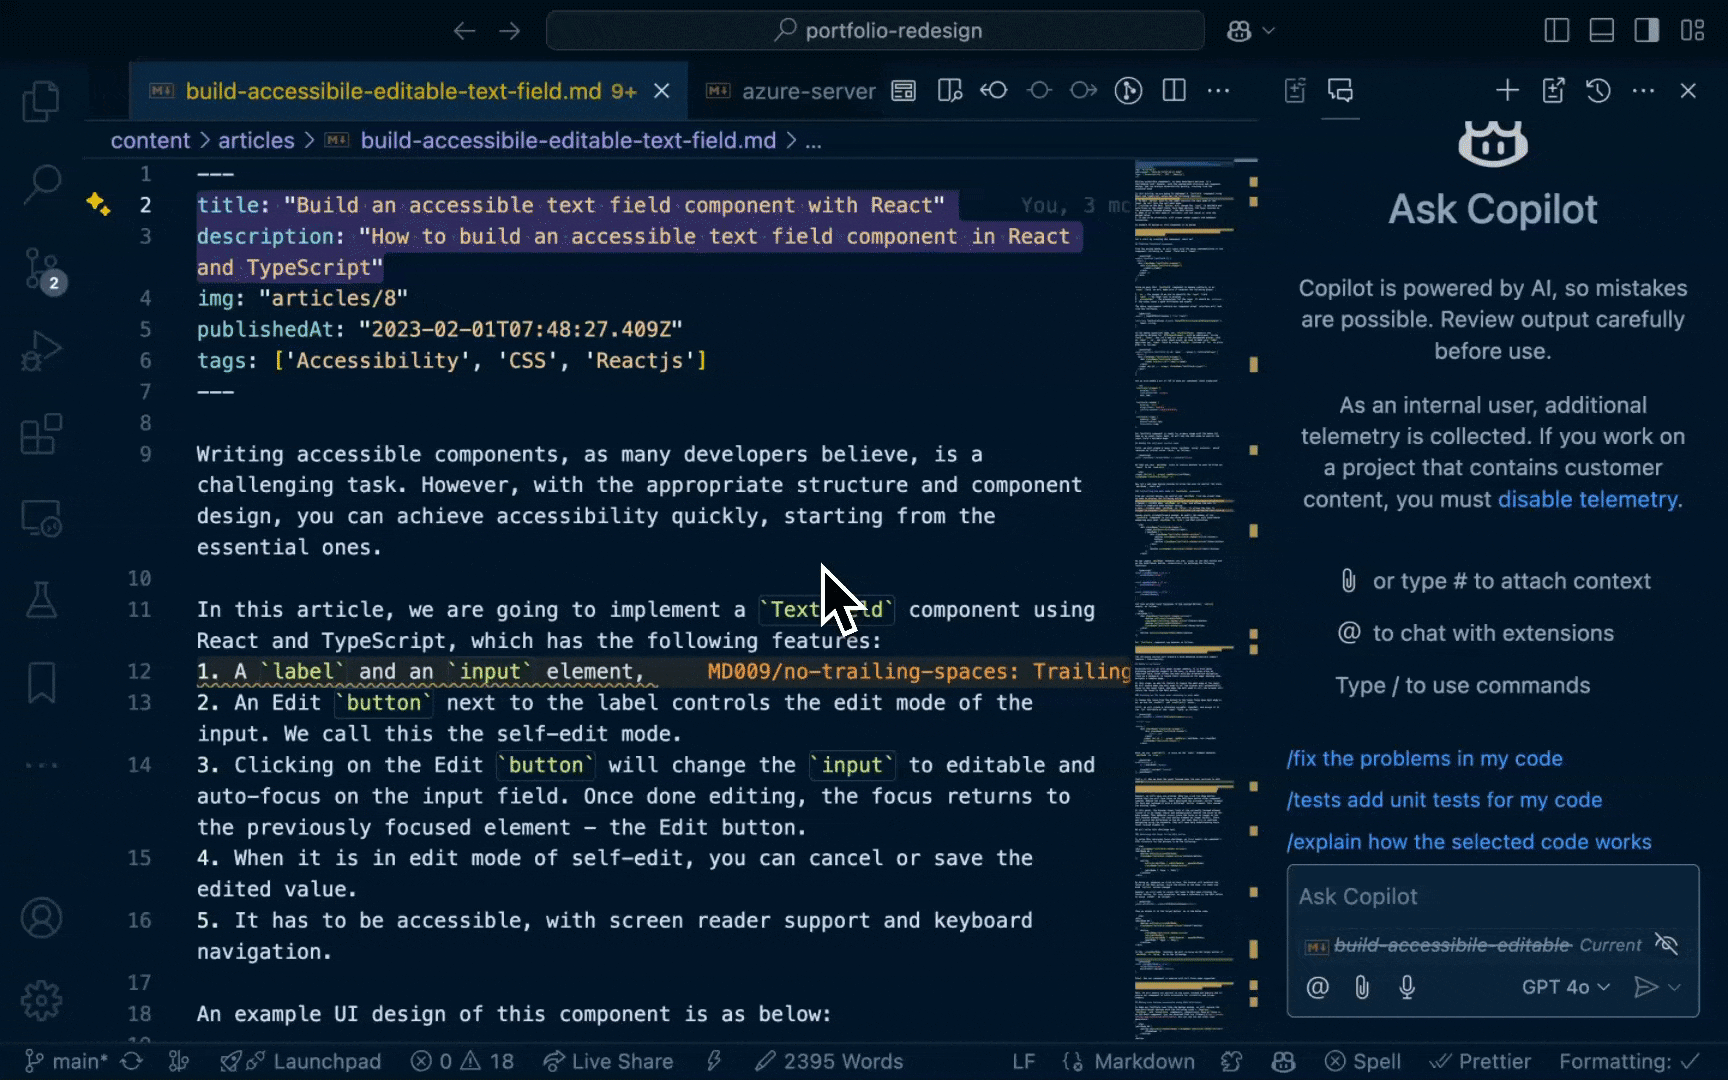Expand the send button options chevron
1728x1080 pixels.
pyautogui.click(x=1675, y=988)
